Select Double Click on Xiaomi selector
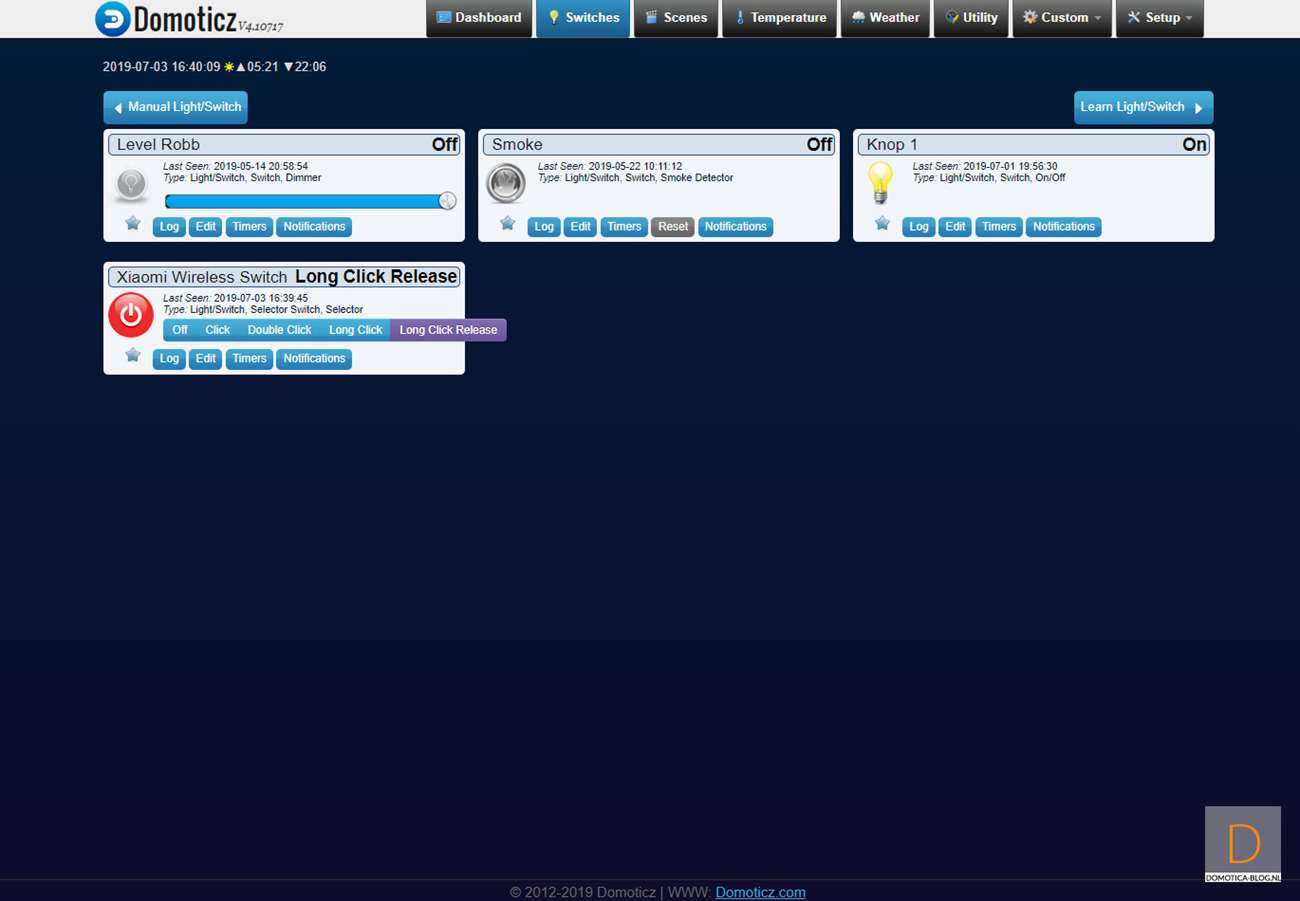This screenshot has width=1300, height=901. [x=279, y=330]
